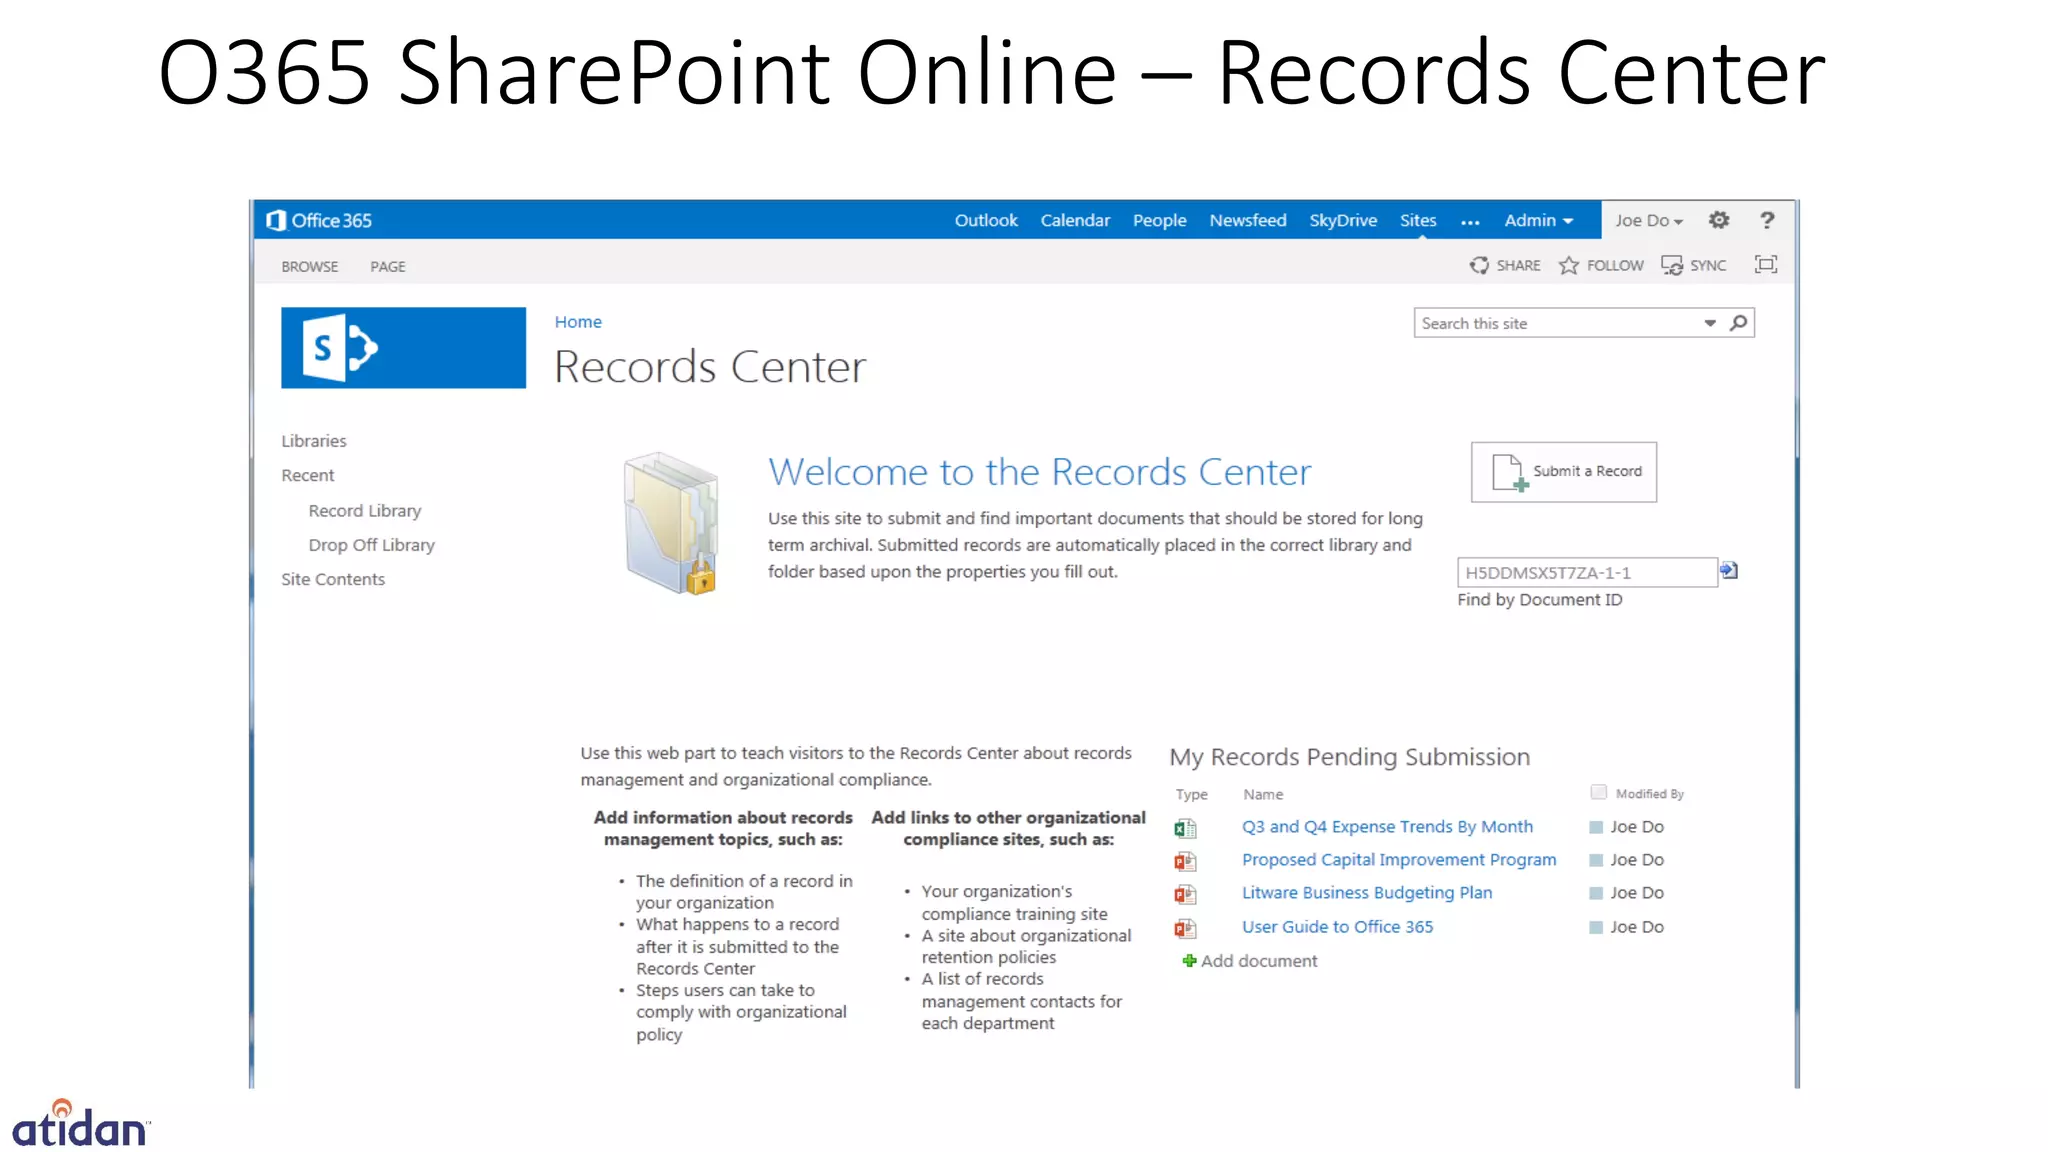Switch to the PAGE ribbon tab
This screenshot has height=1152, width=2048.
pyautogui.click(x=387, y=266)
